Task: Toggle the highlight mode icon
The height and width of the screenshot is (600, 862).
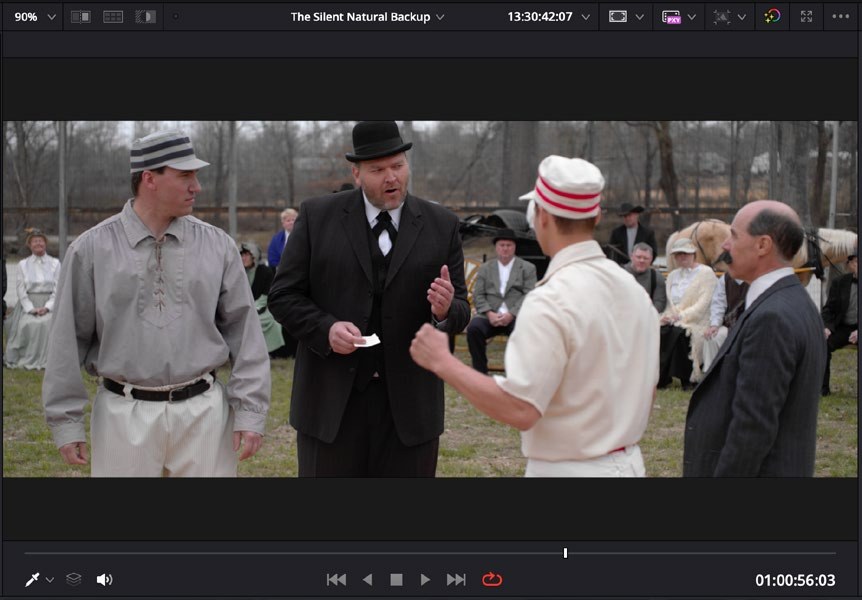Action: click(x=146, y=17)
